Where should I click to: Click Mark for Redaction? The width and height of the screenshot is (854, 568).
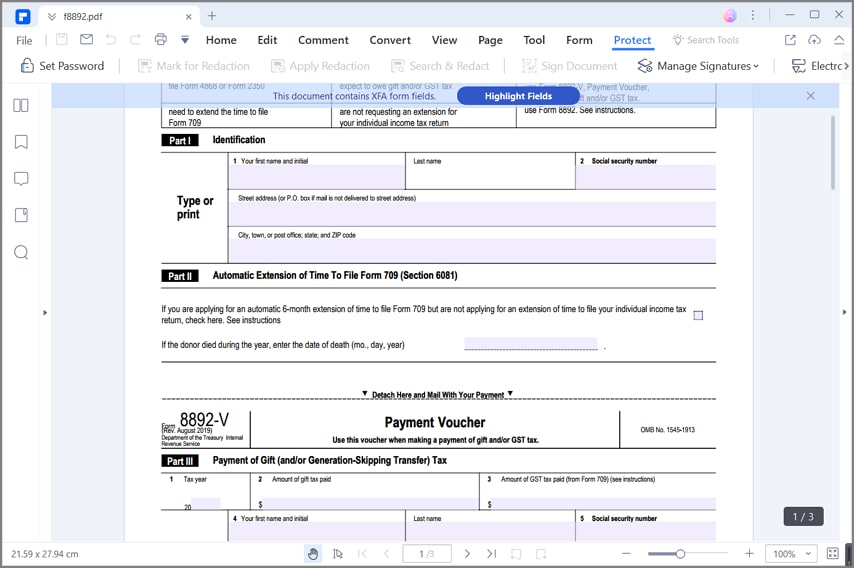[193, 66]
